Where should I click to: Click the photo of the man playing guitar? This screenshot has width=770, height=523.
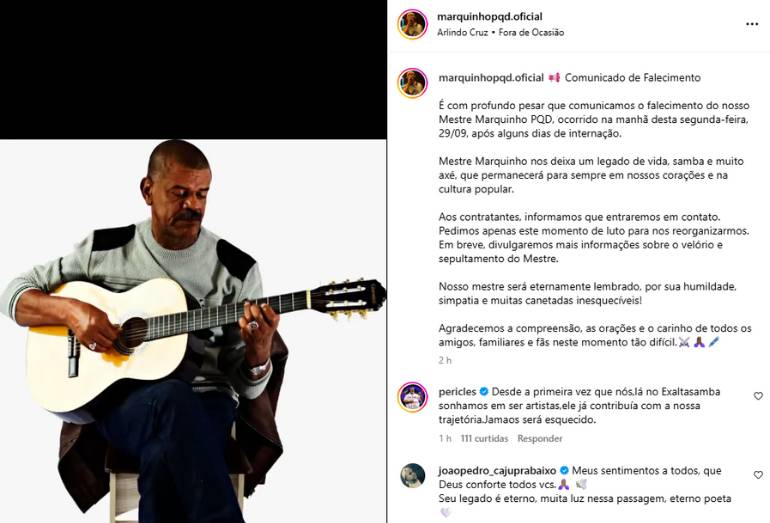pos(193,330)
